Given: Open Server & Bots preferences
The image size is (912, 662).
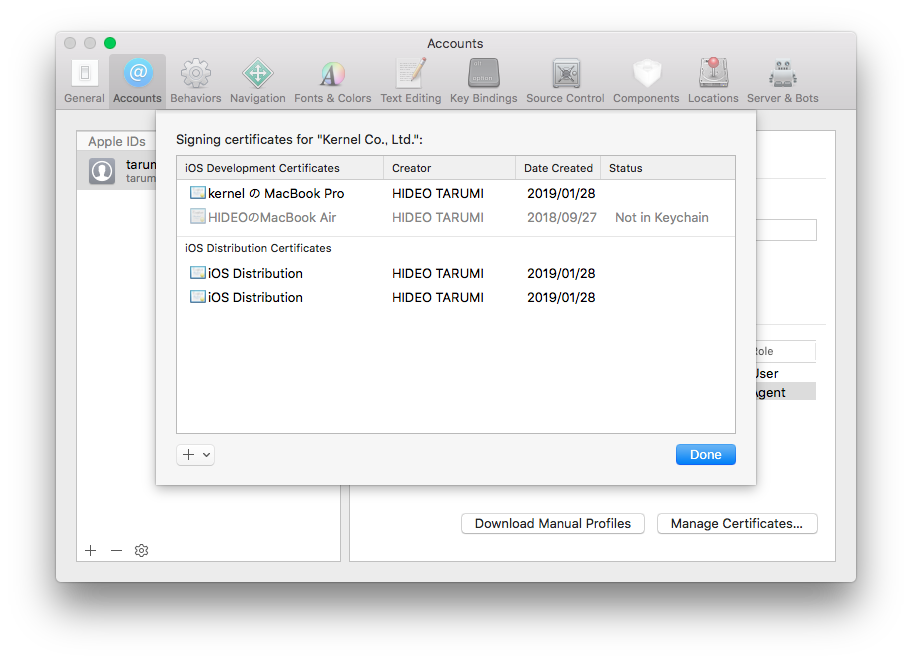Looking at the screenshot, I should tap(782, 81).
